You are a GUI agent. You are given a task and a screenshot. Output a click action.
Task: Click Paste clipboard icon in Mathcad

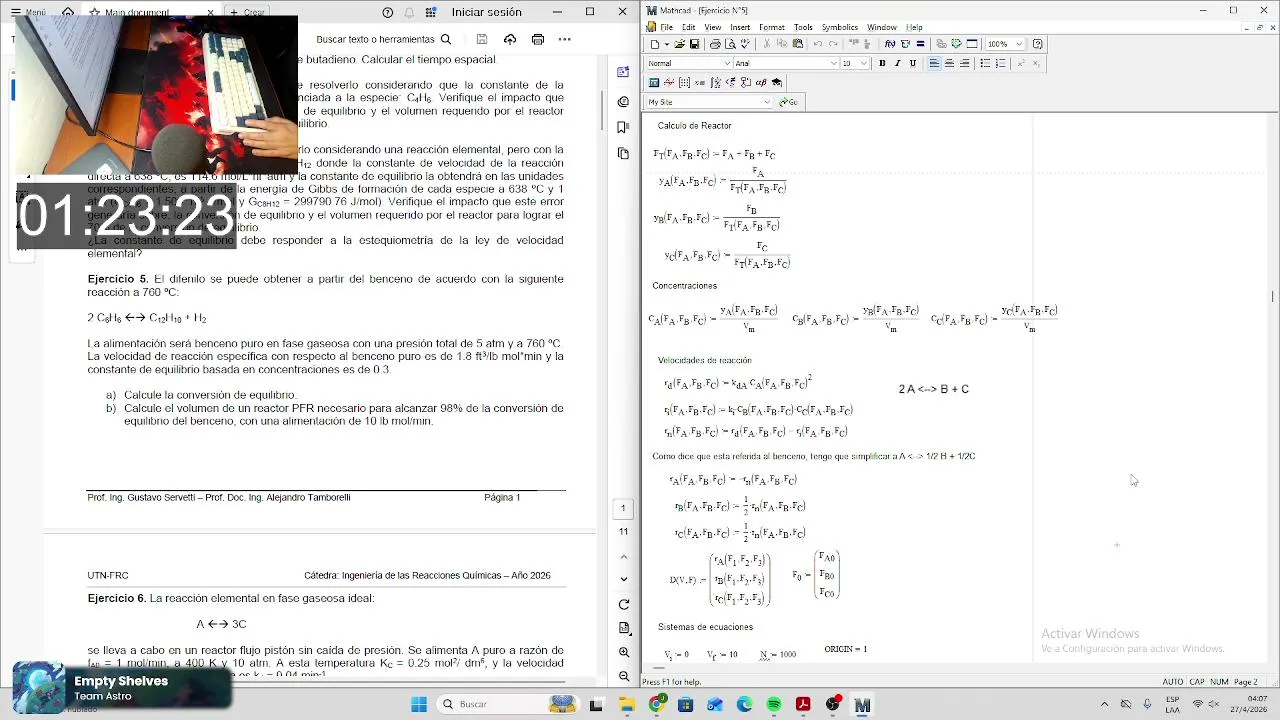(x=797, y=44)
